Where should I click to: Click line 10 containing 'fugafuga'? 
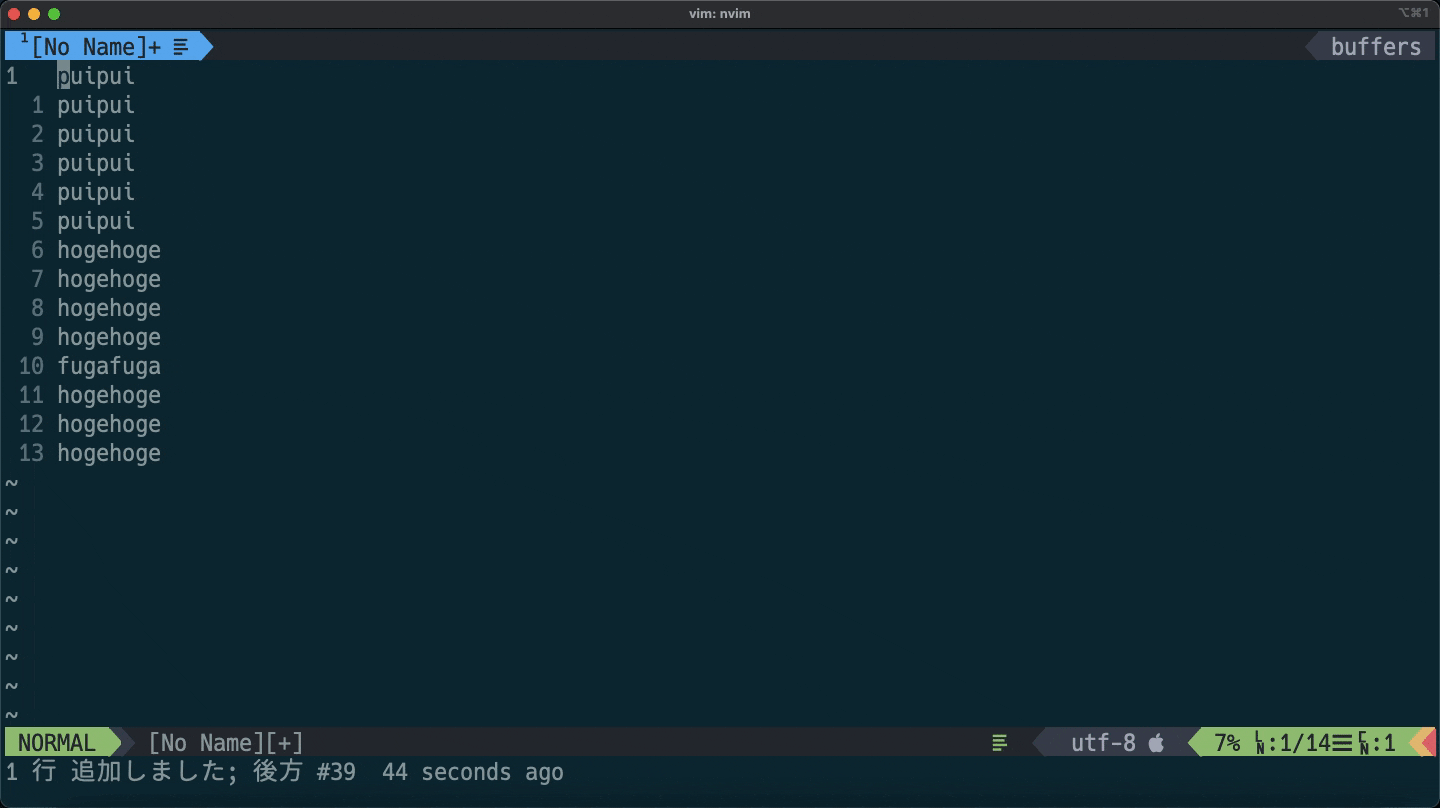[109, 366]
